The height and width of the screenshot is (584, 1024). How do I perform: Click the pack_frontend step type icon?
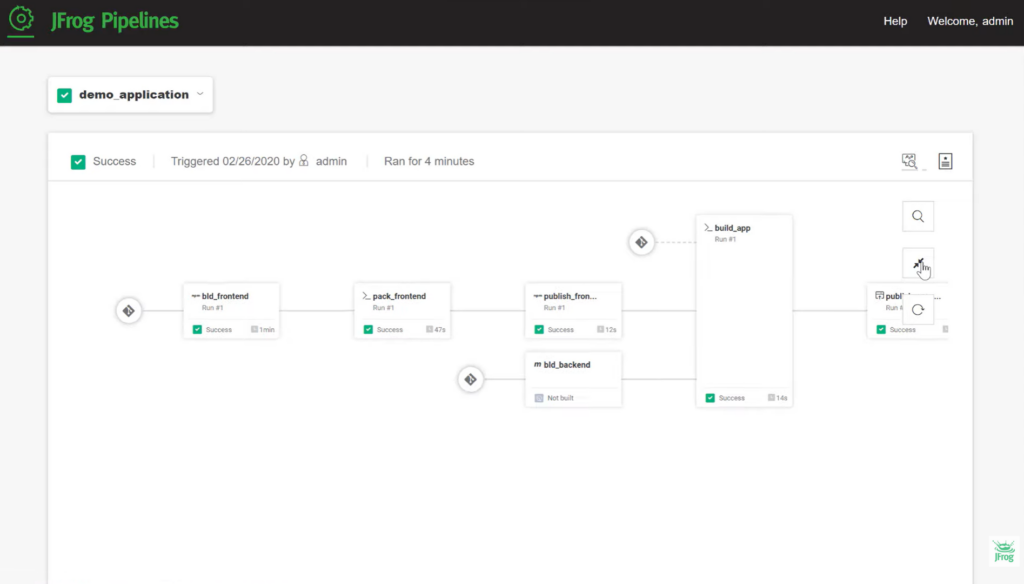point(366,296)
